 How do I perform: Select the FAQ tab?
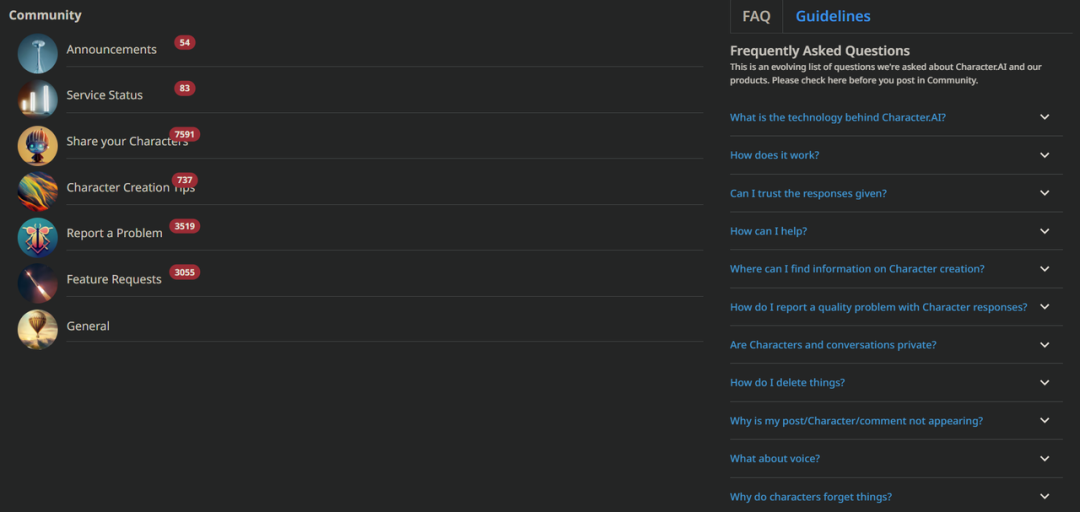tap(756, 16)
